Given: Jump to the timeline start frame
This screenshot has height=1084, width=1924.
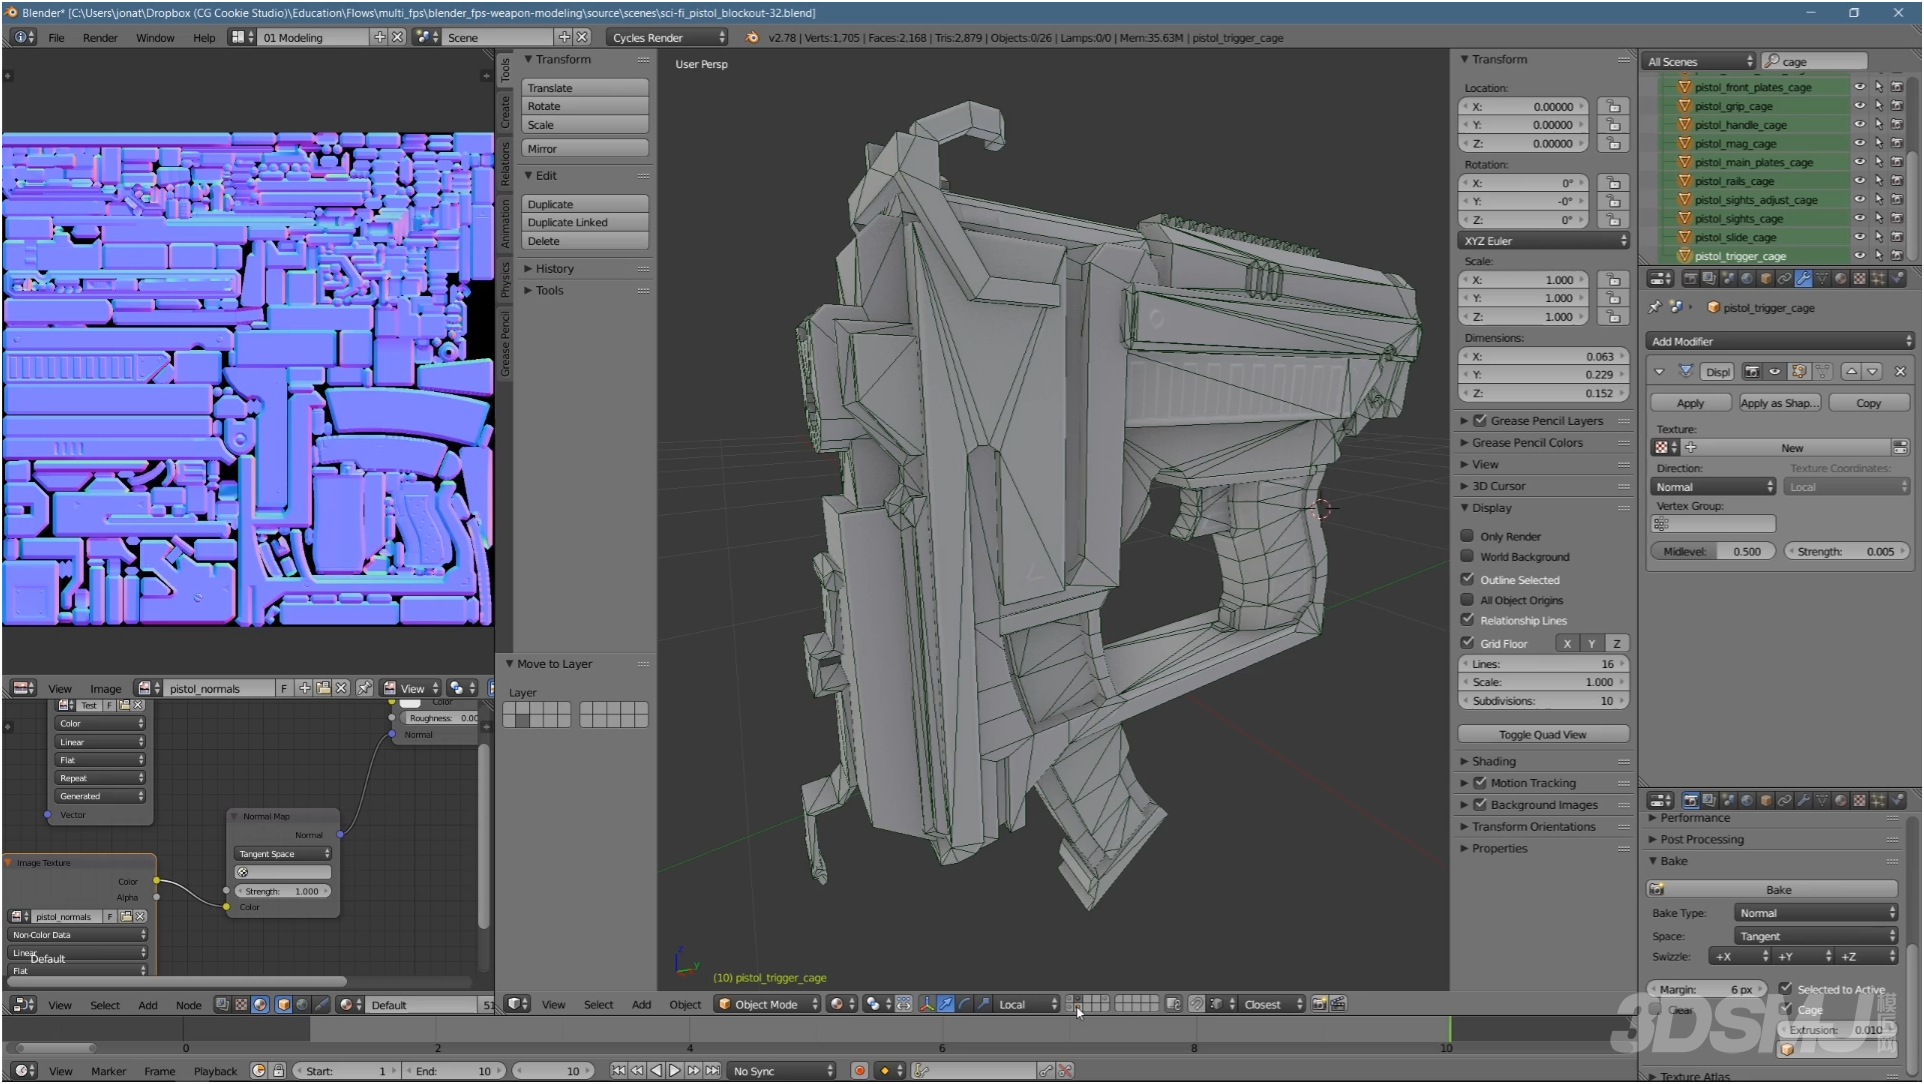Looking at the screenshot, I should tap(619, 1071).
